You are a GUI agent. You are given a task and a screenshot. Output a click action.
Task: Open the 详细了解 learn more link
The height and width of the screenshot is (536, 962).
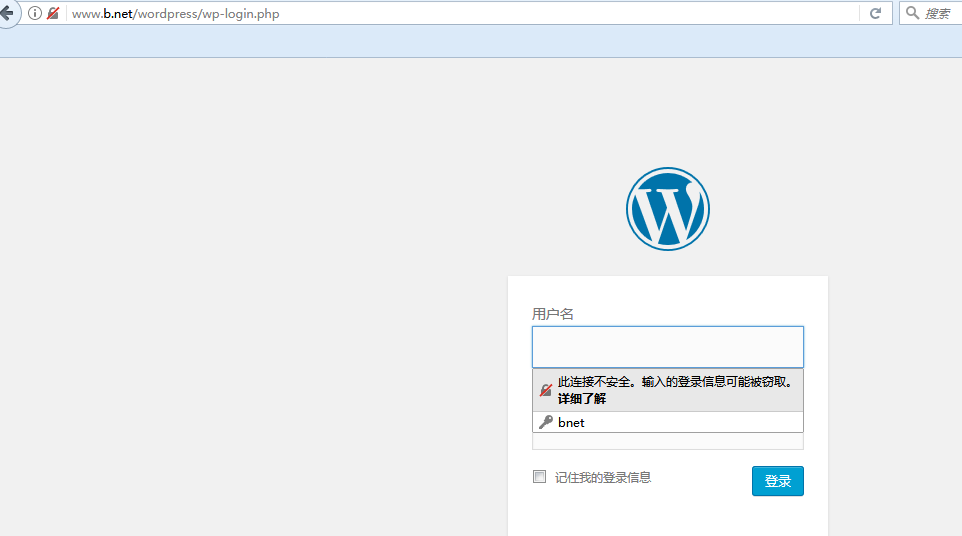[582, 399]
